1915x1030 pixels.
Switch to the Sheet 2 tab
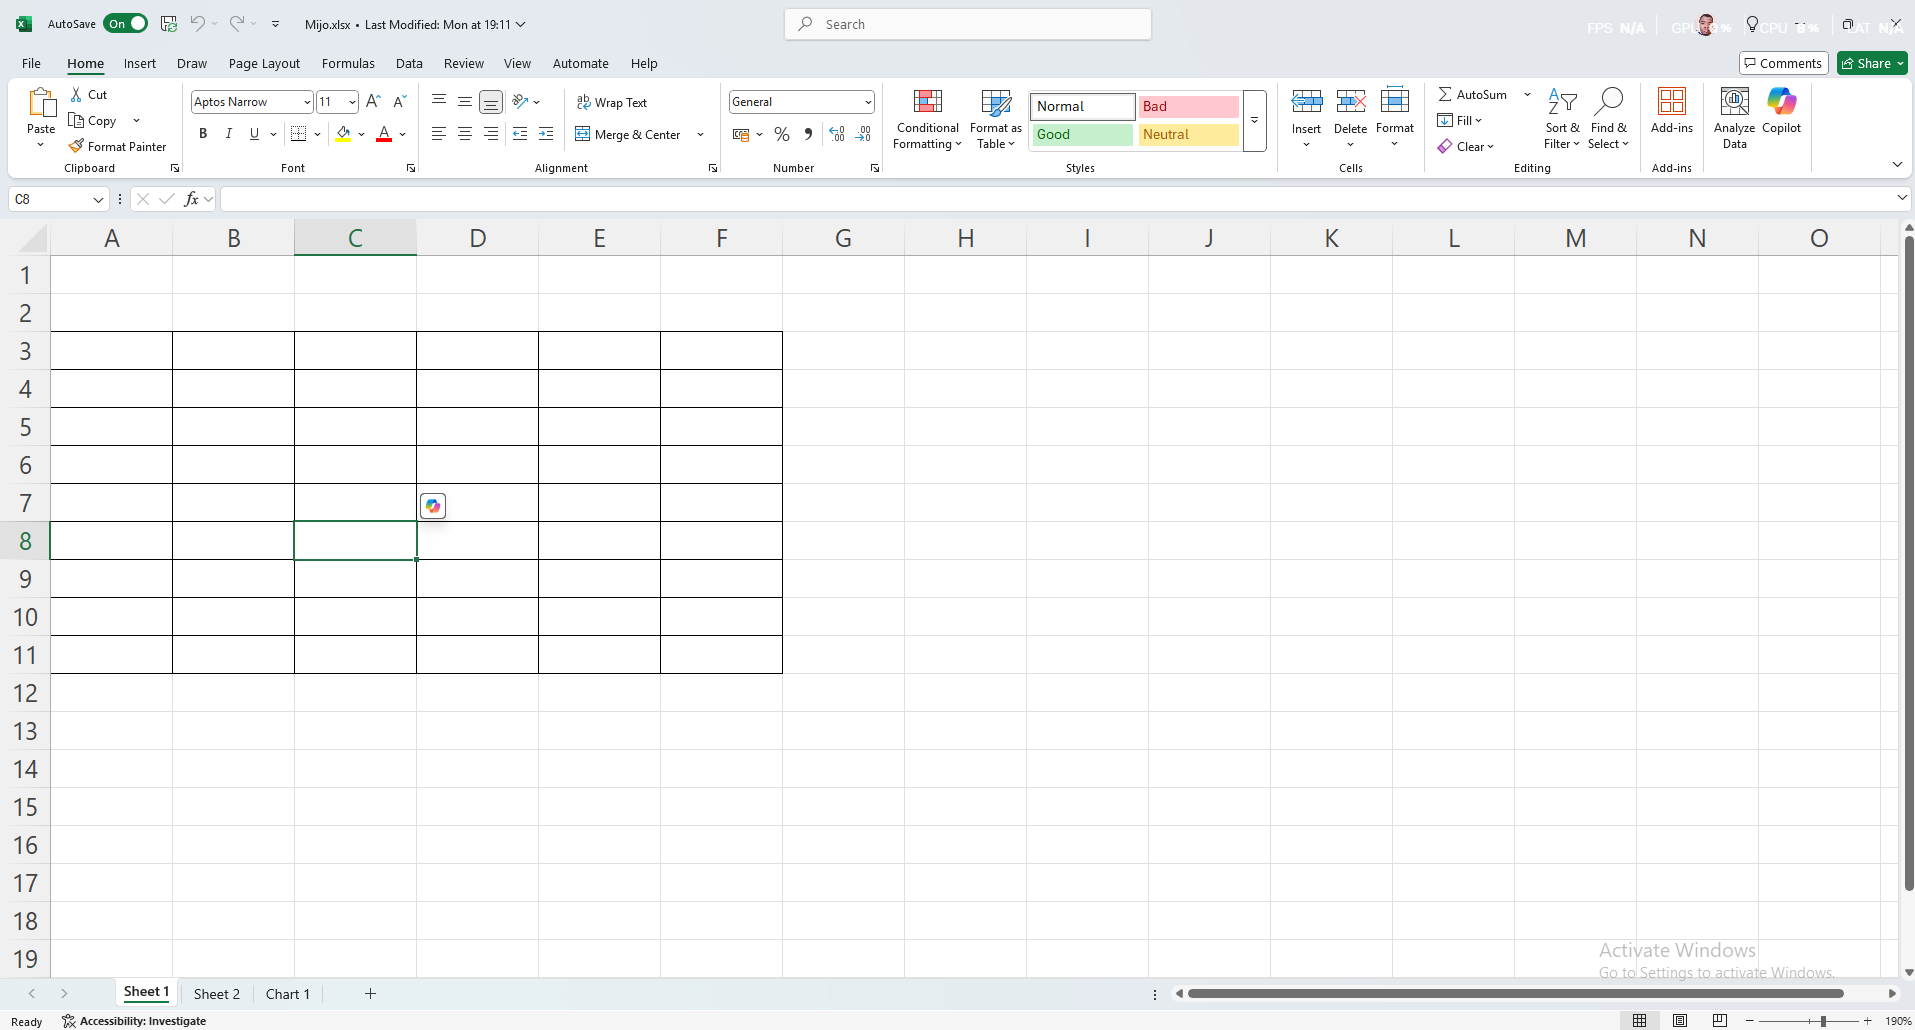[x=216, y=994]
